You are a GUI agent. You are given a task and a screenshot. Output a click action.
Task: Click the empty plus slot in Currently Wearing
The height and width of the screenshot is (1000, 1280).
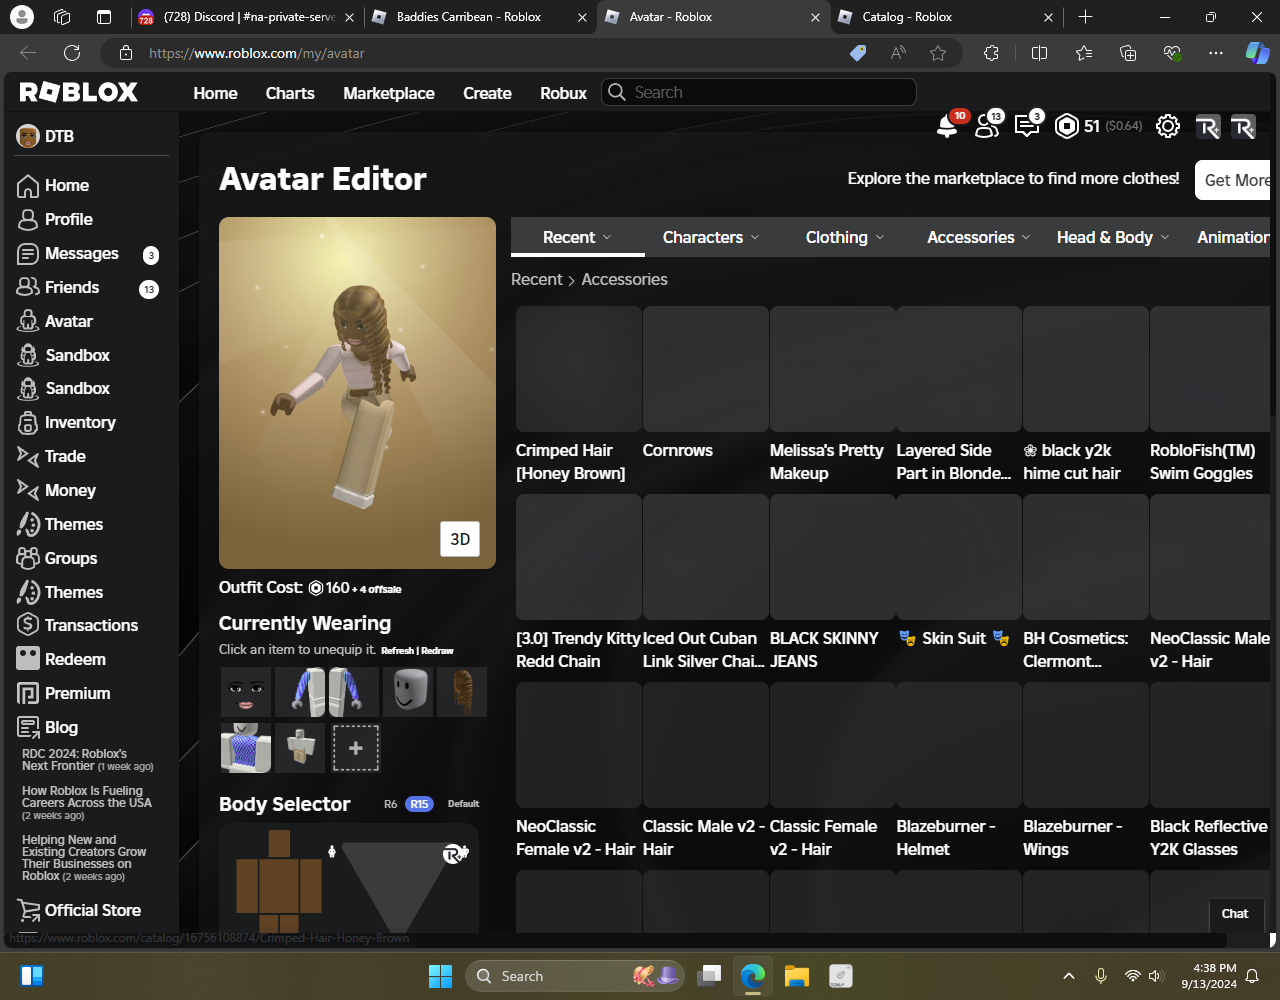[x=356, y=747]
